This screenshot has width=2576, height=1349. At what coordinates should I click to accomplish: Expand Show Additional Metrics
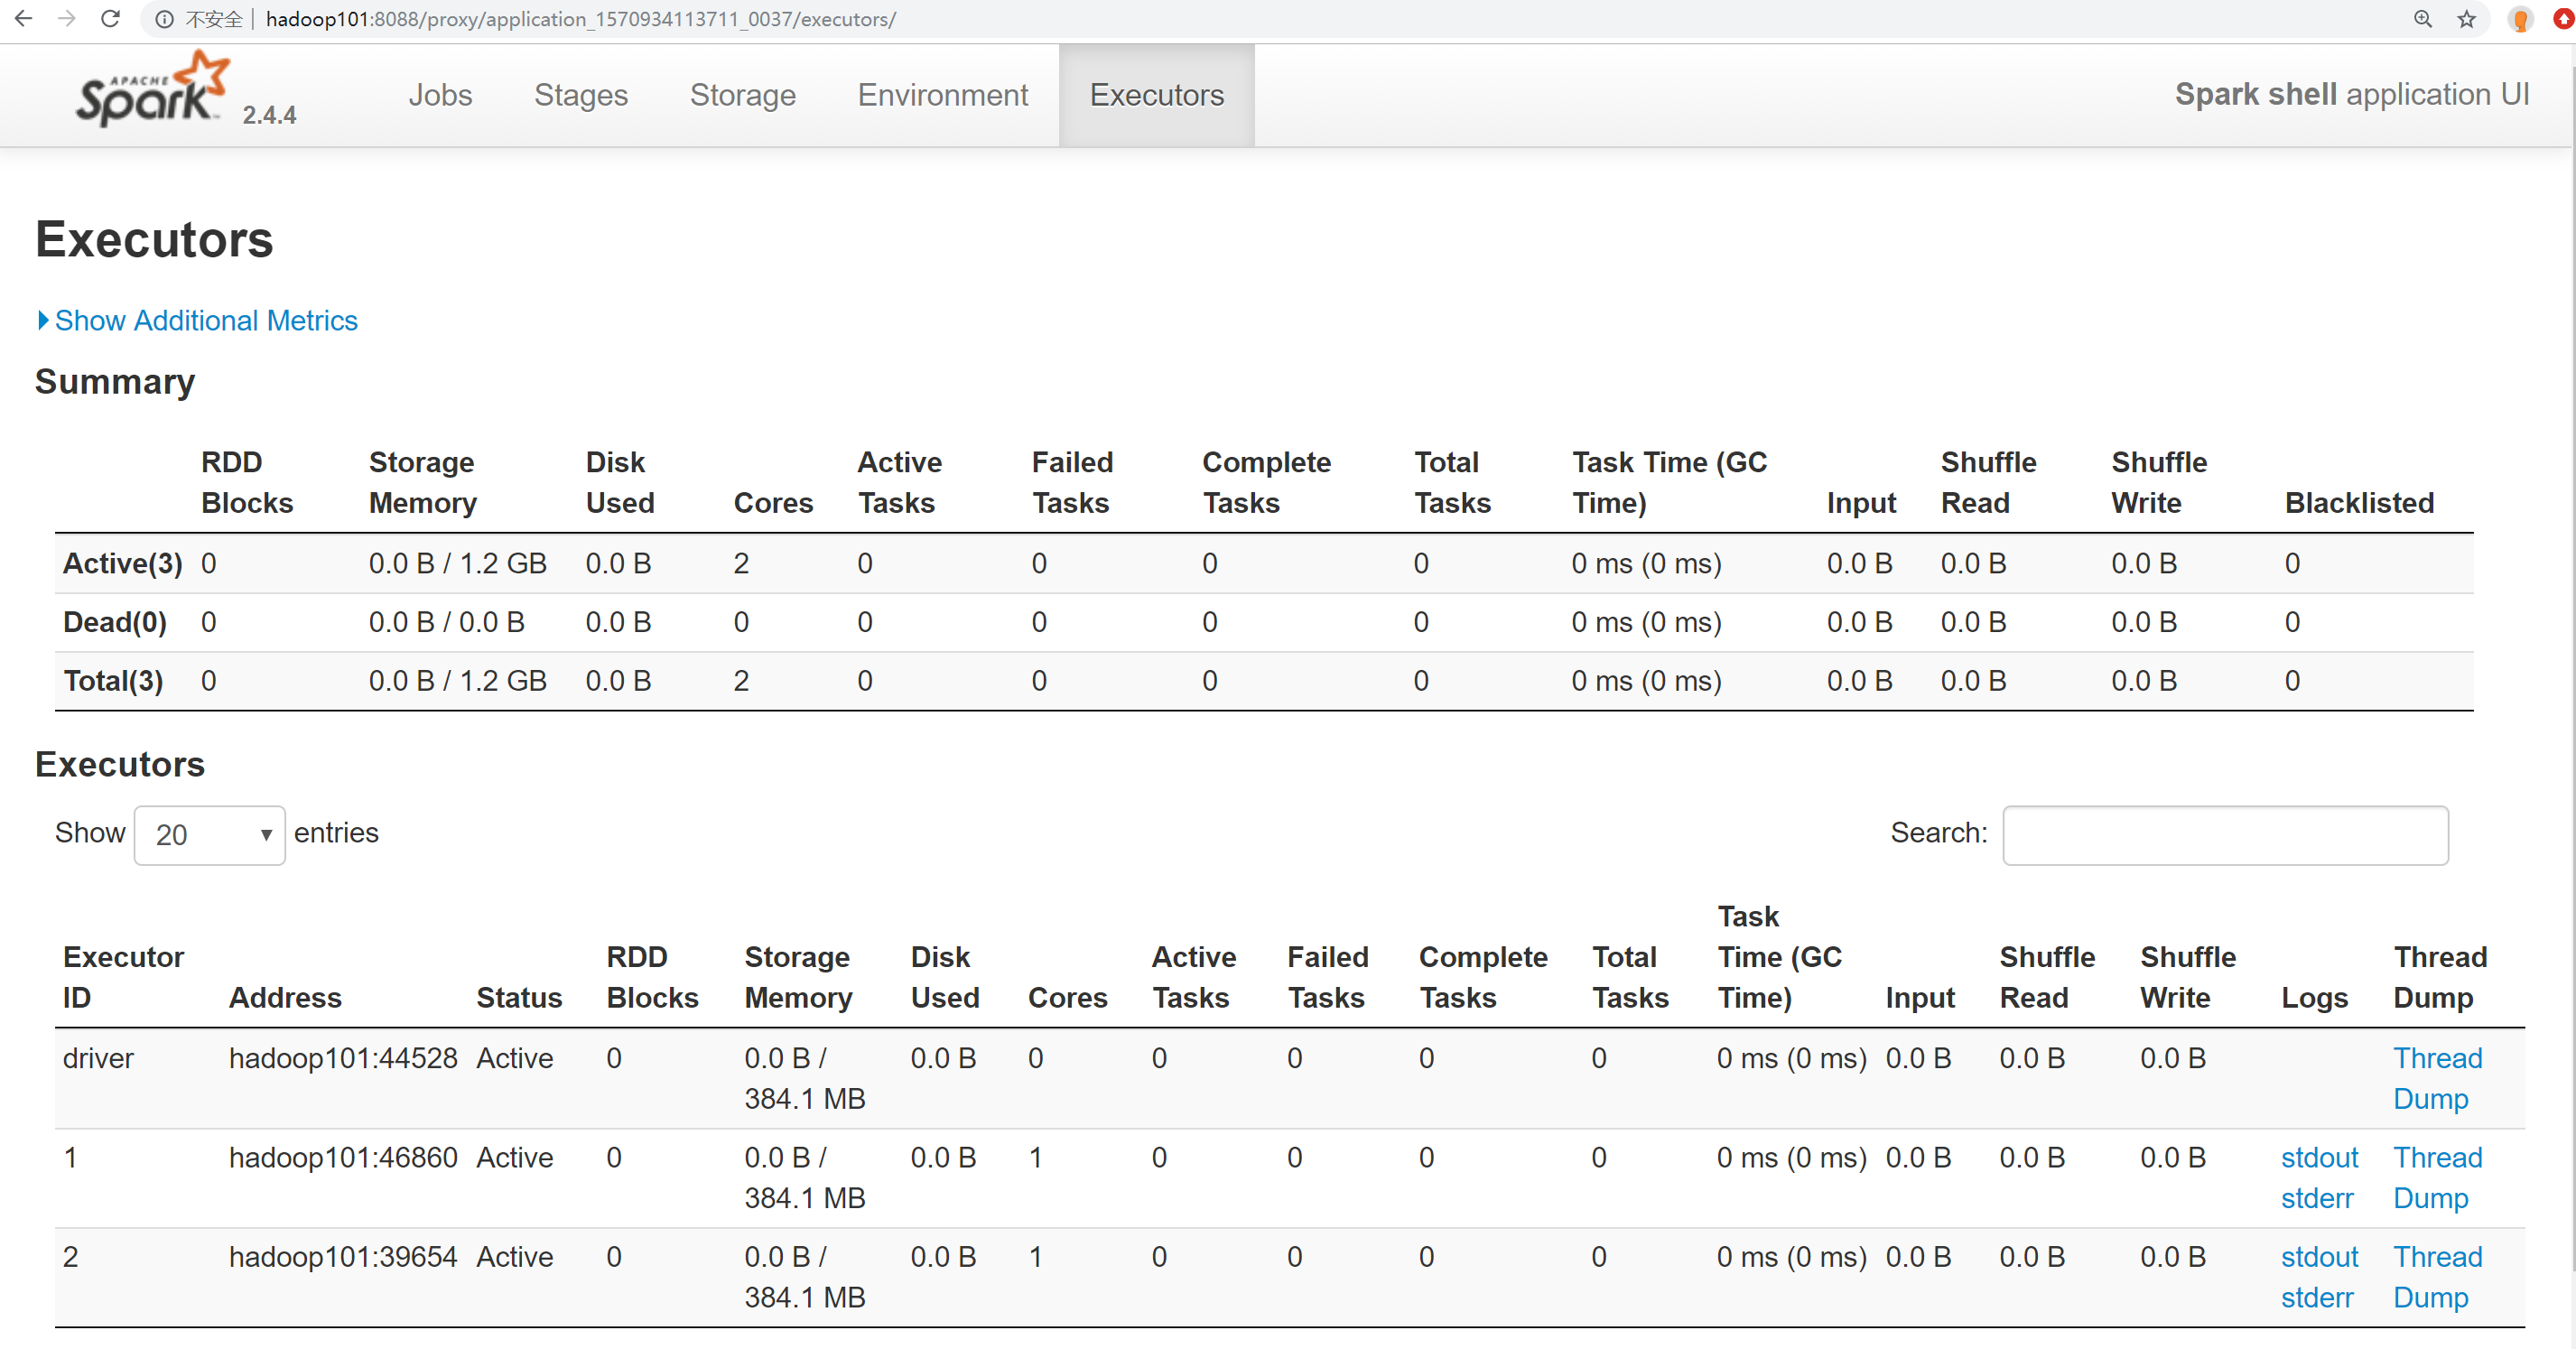[x=198, y=320]
